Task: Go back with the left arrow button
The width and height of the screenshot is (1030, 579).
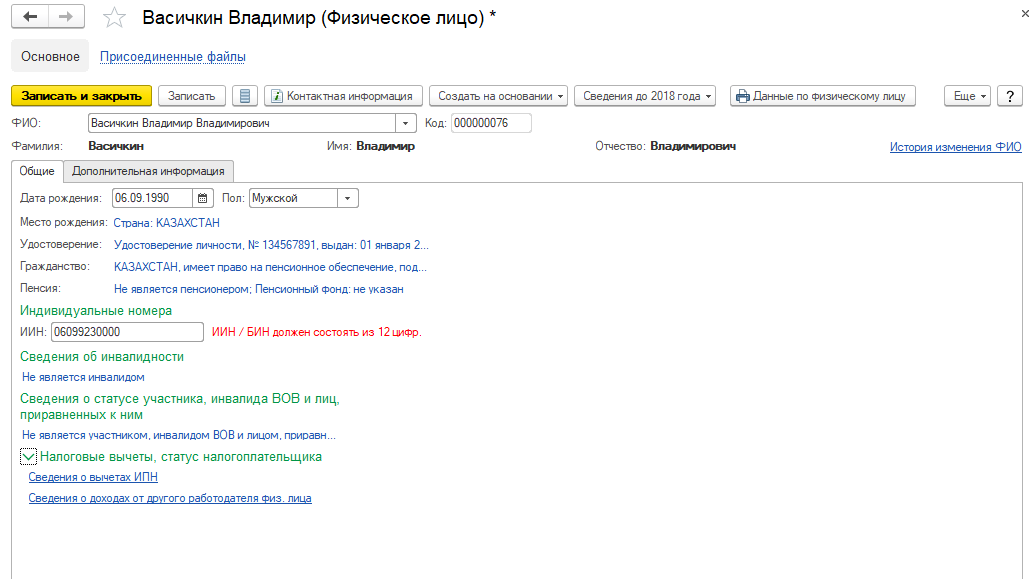Action: [30, 17]
